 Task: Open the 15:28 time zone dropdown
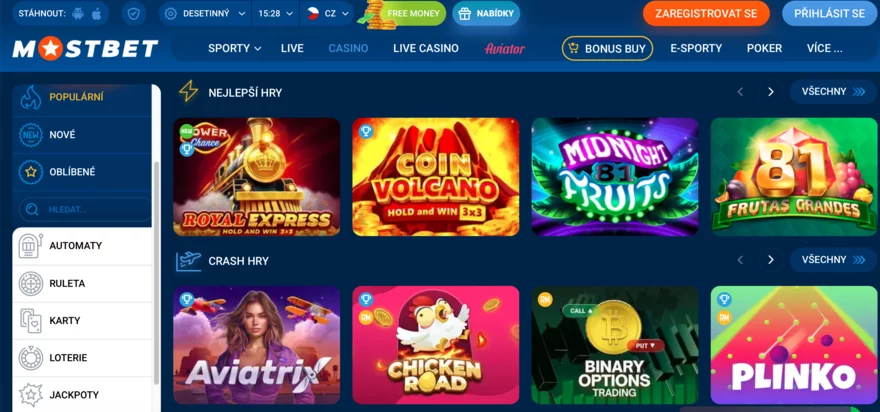click(x=276, y=13)
